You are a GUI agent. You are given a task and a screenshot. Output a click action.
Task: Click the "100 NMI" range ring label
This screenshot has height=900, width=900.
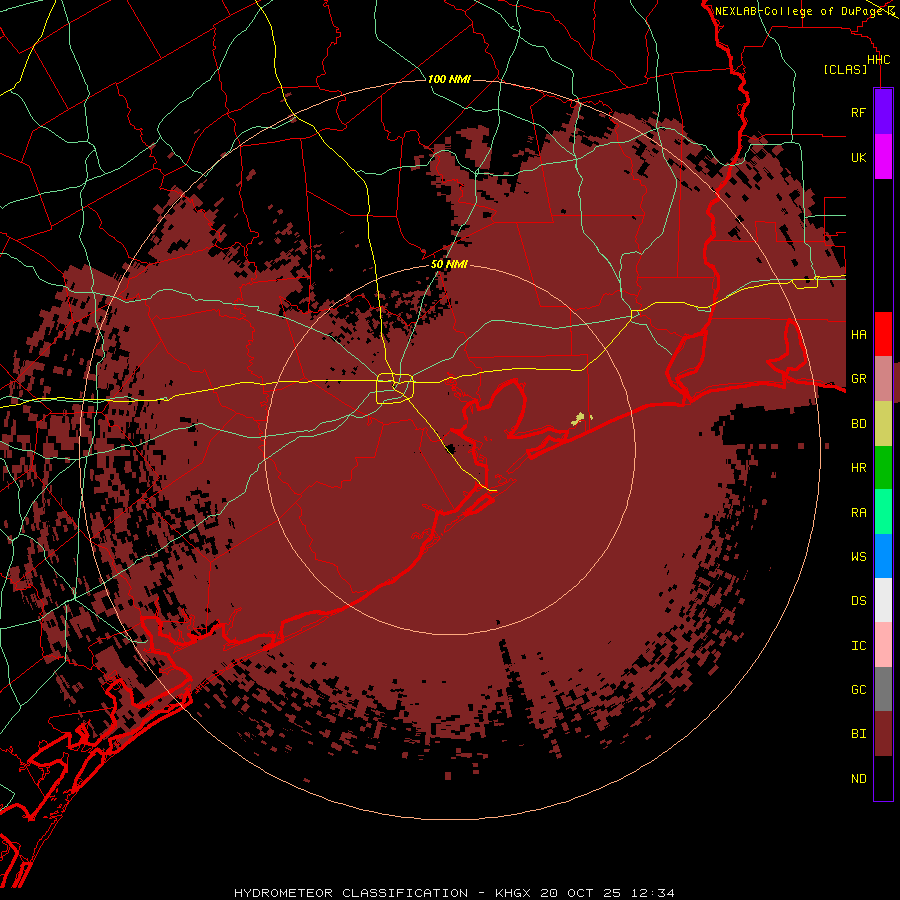coord(449,79)
